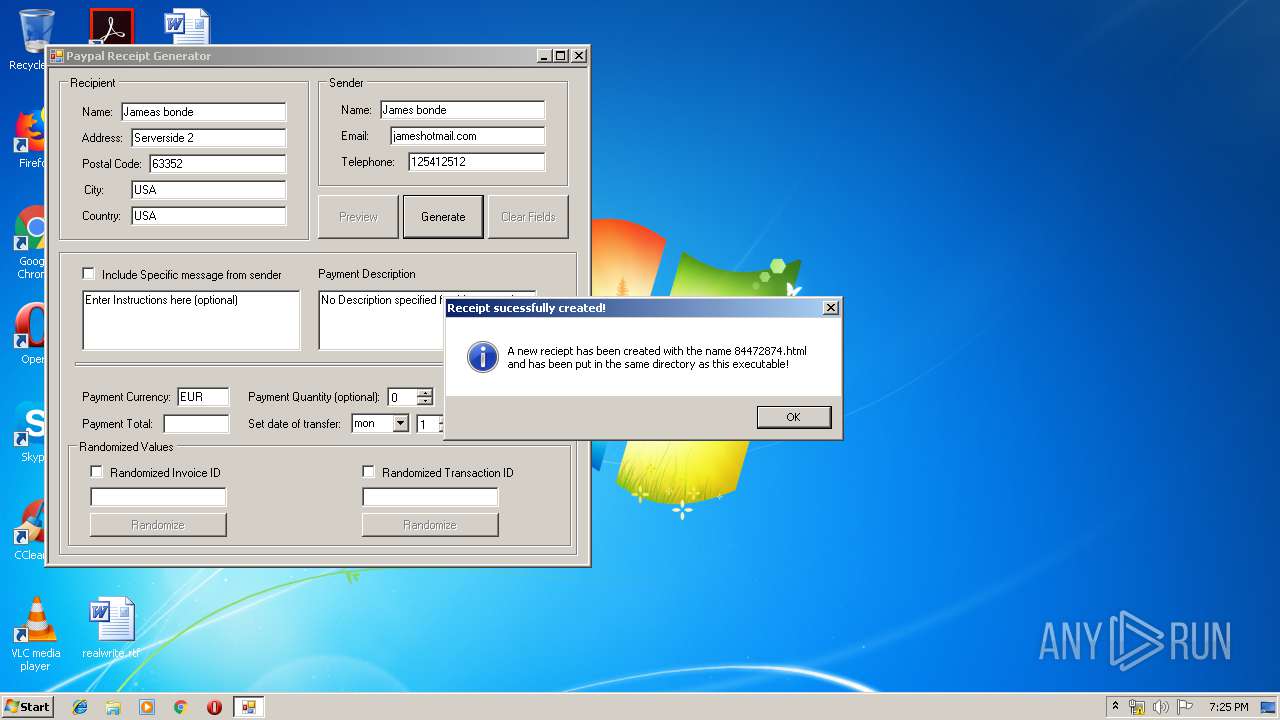The height and width of the screenshot is (720, 1280).
Task: Open the Adobe Acrobat desktop shortcut
Action: (x=111, y=26)
